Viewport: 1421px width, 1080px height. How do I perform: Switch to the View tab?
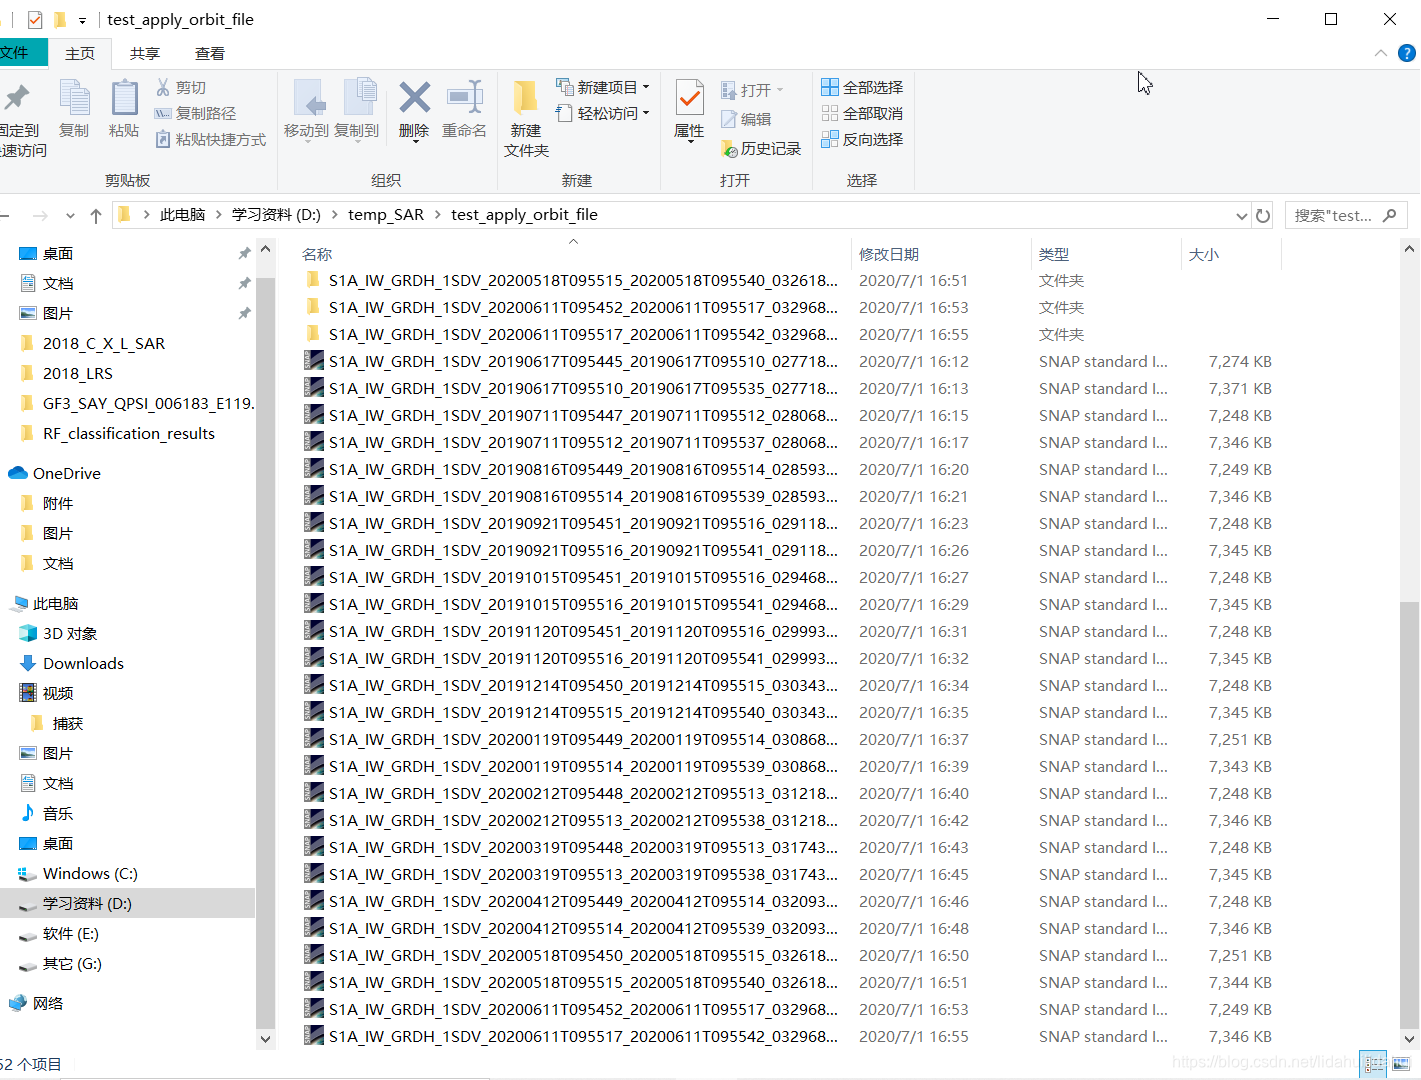pos(210,54)
